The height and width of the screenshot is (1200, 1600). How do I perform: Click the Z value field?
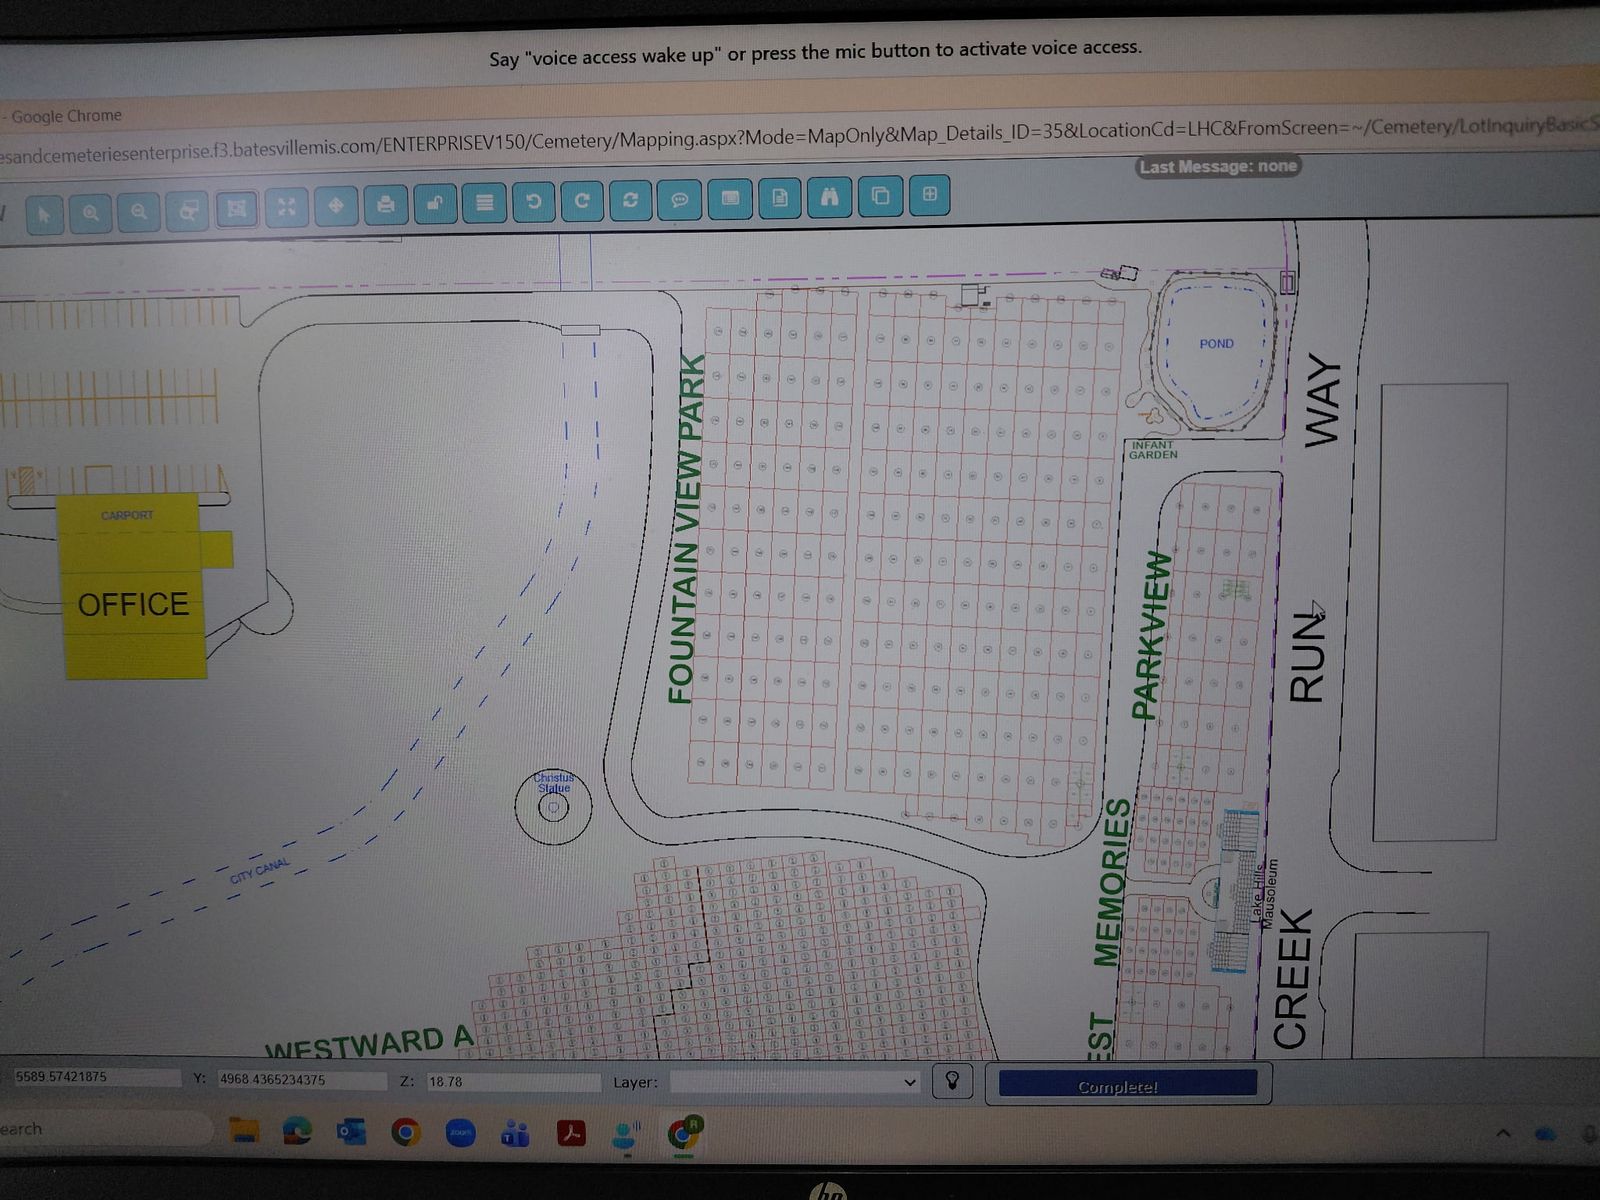pos(512,1082)
